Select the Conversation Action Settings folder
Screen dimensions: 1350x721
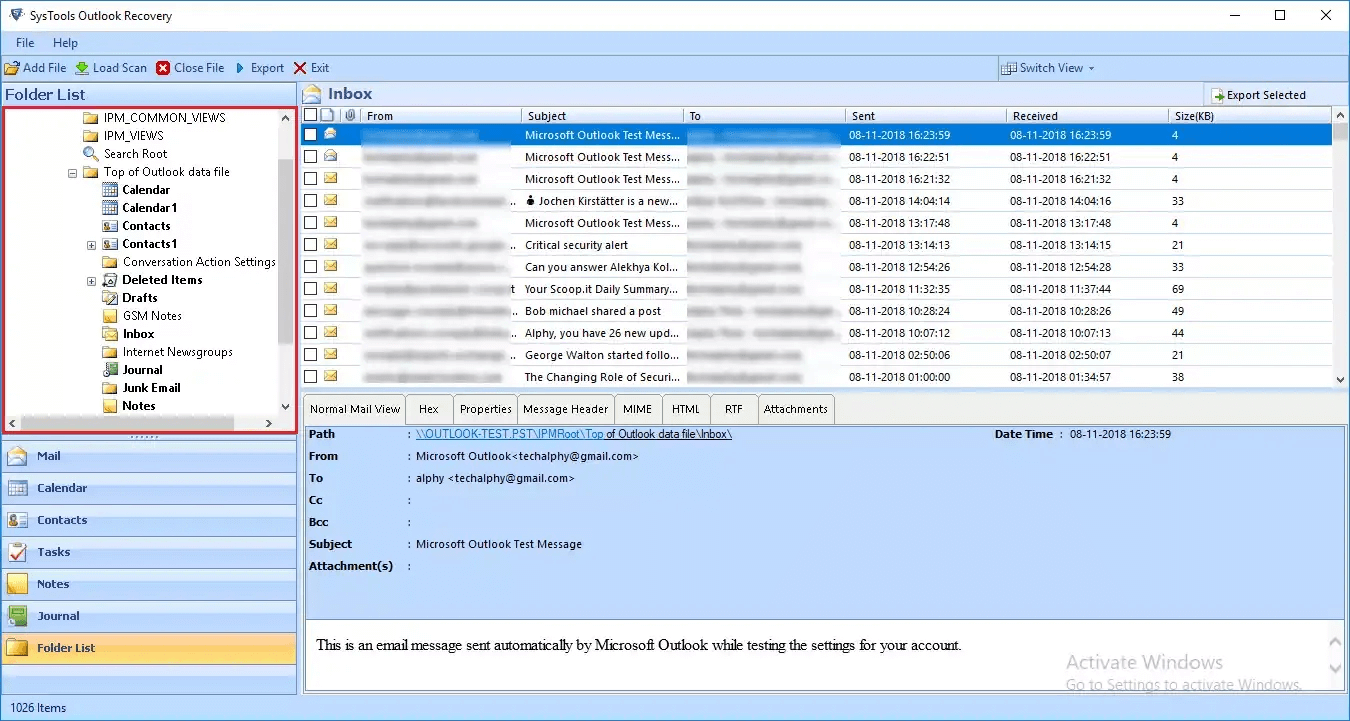[199, 262]
